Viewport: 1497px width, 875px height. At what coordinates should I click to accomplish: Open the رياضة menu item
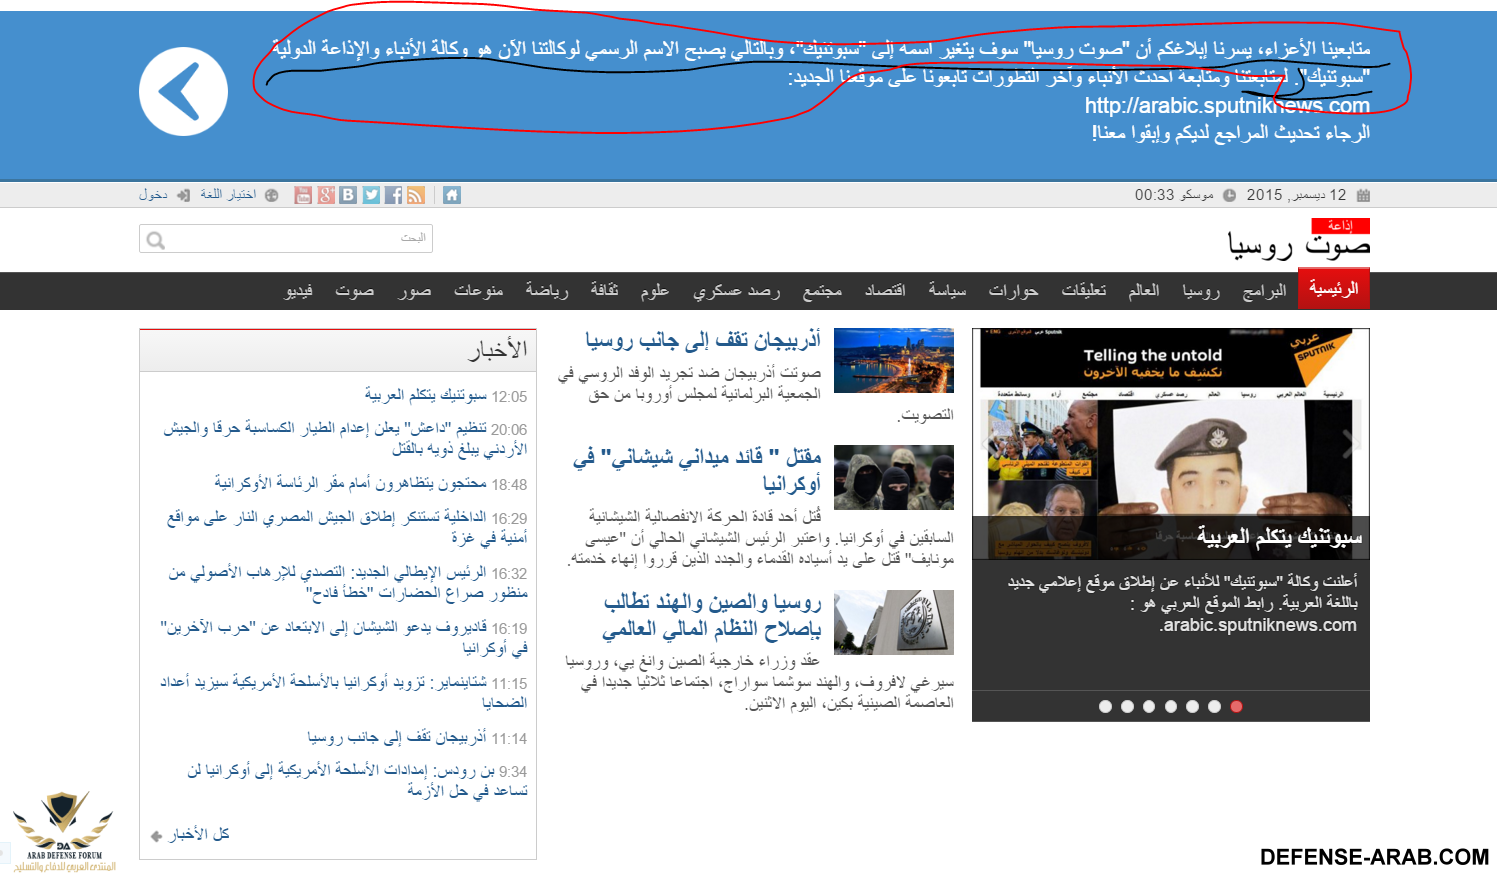pyautogui.click(x=547, y=290)
